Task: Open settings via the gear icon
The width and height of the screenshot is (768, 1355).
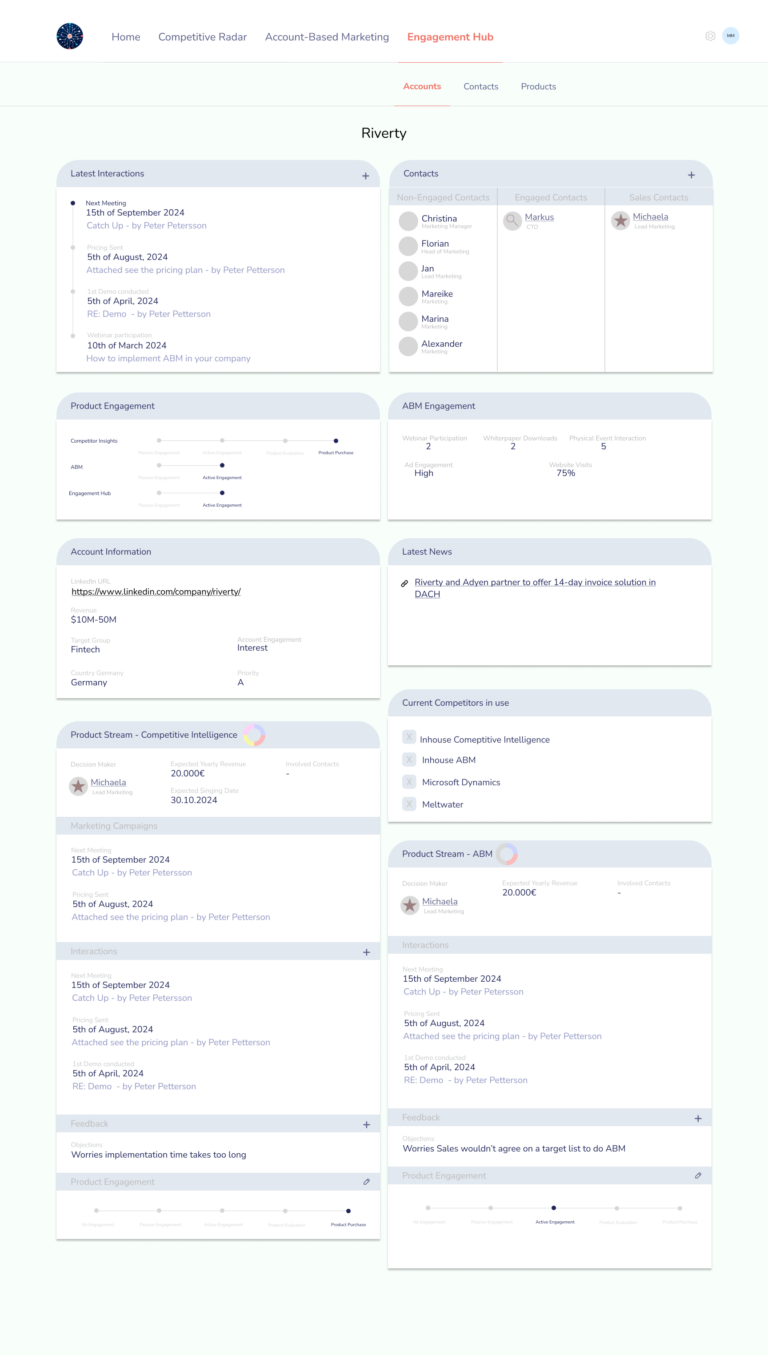Action: pyautogui.click(x=710, y=36)
